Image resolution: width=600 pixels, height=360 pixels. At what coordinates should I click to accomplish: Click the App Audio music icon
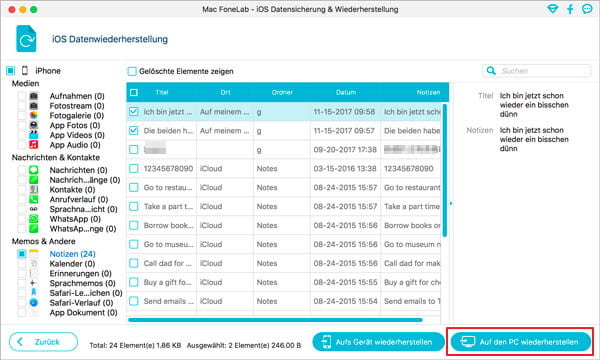[x=34, y=145]
